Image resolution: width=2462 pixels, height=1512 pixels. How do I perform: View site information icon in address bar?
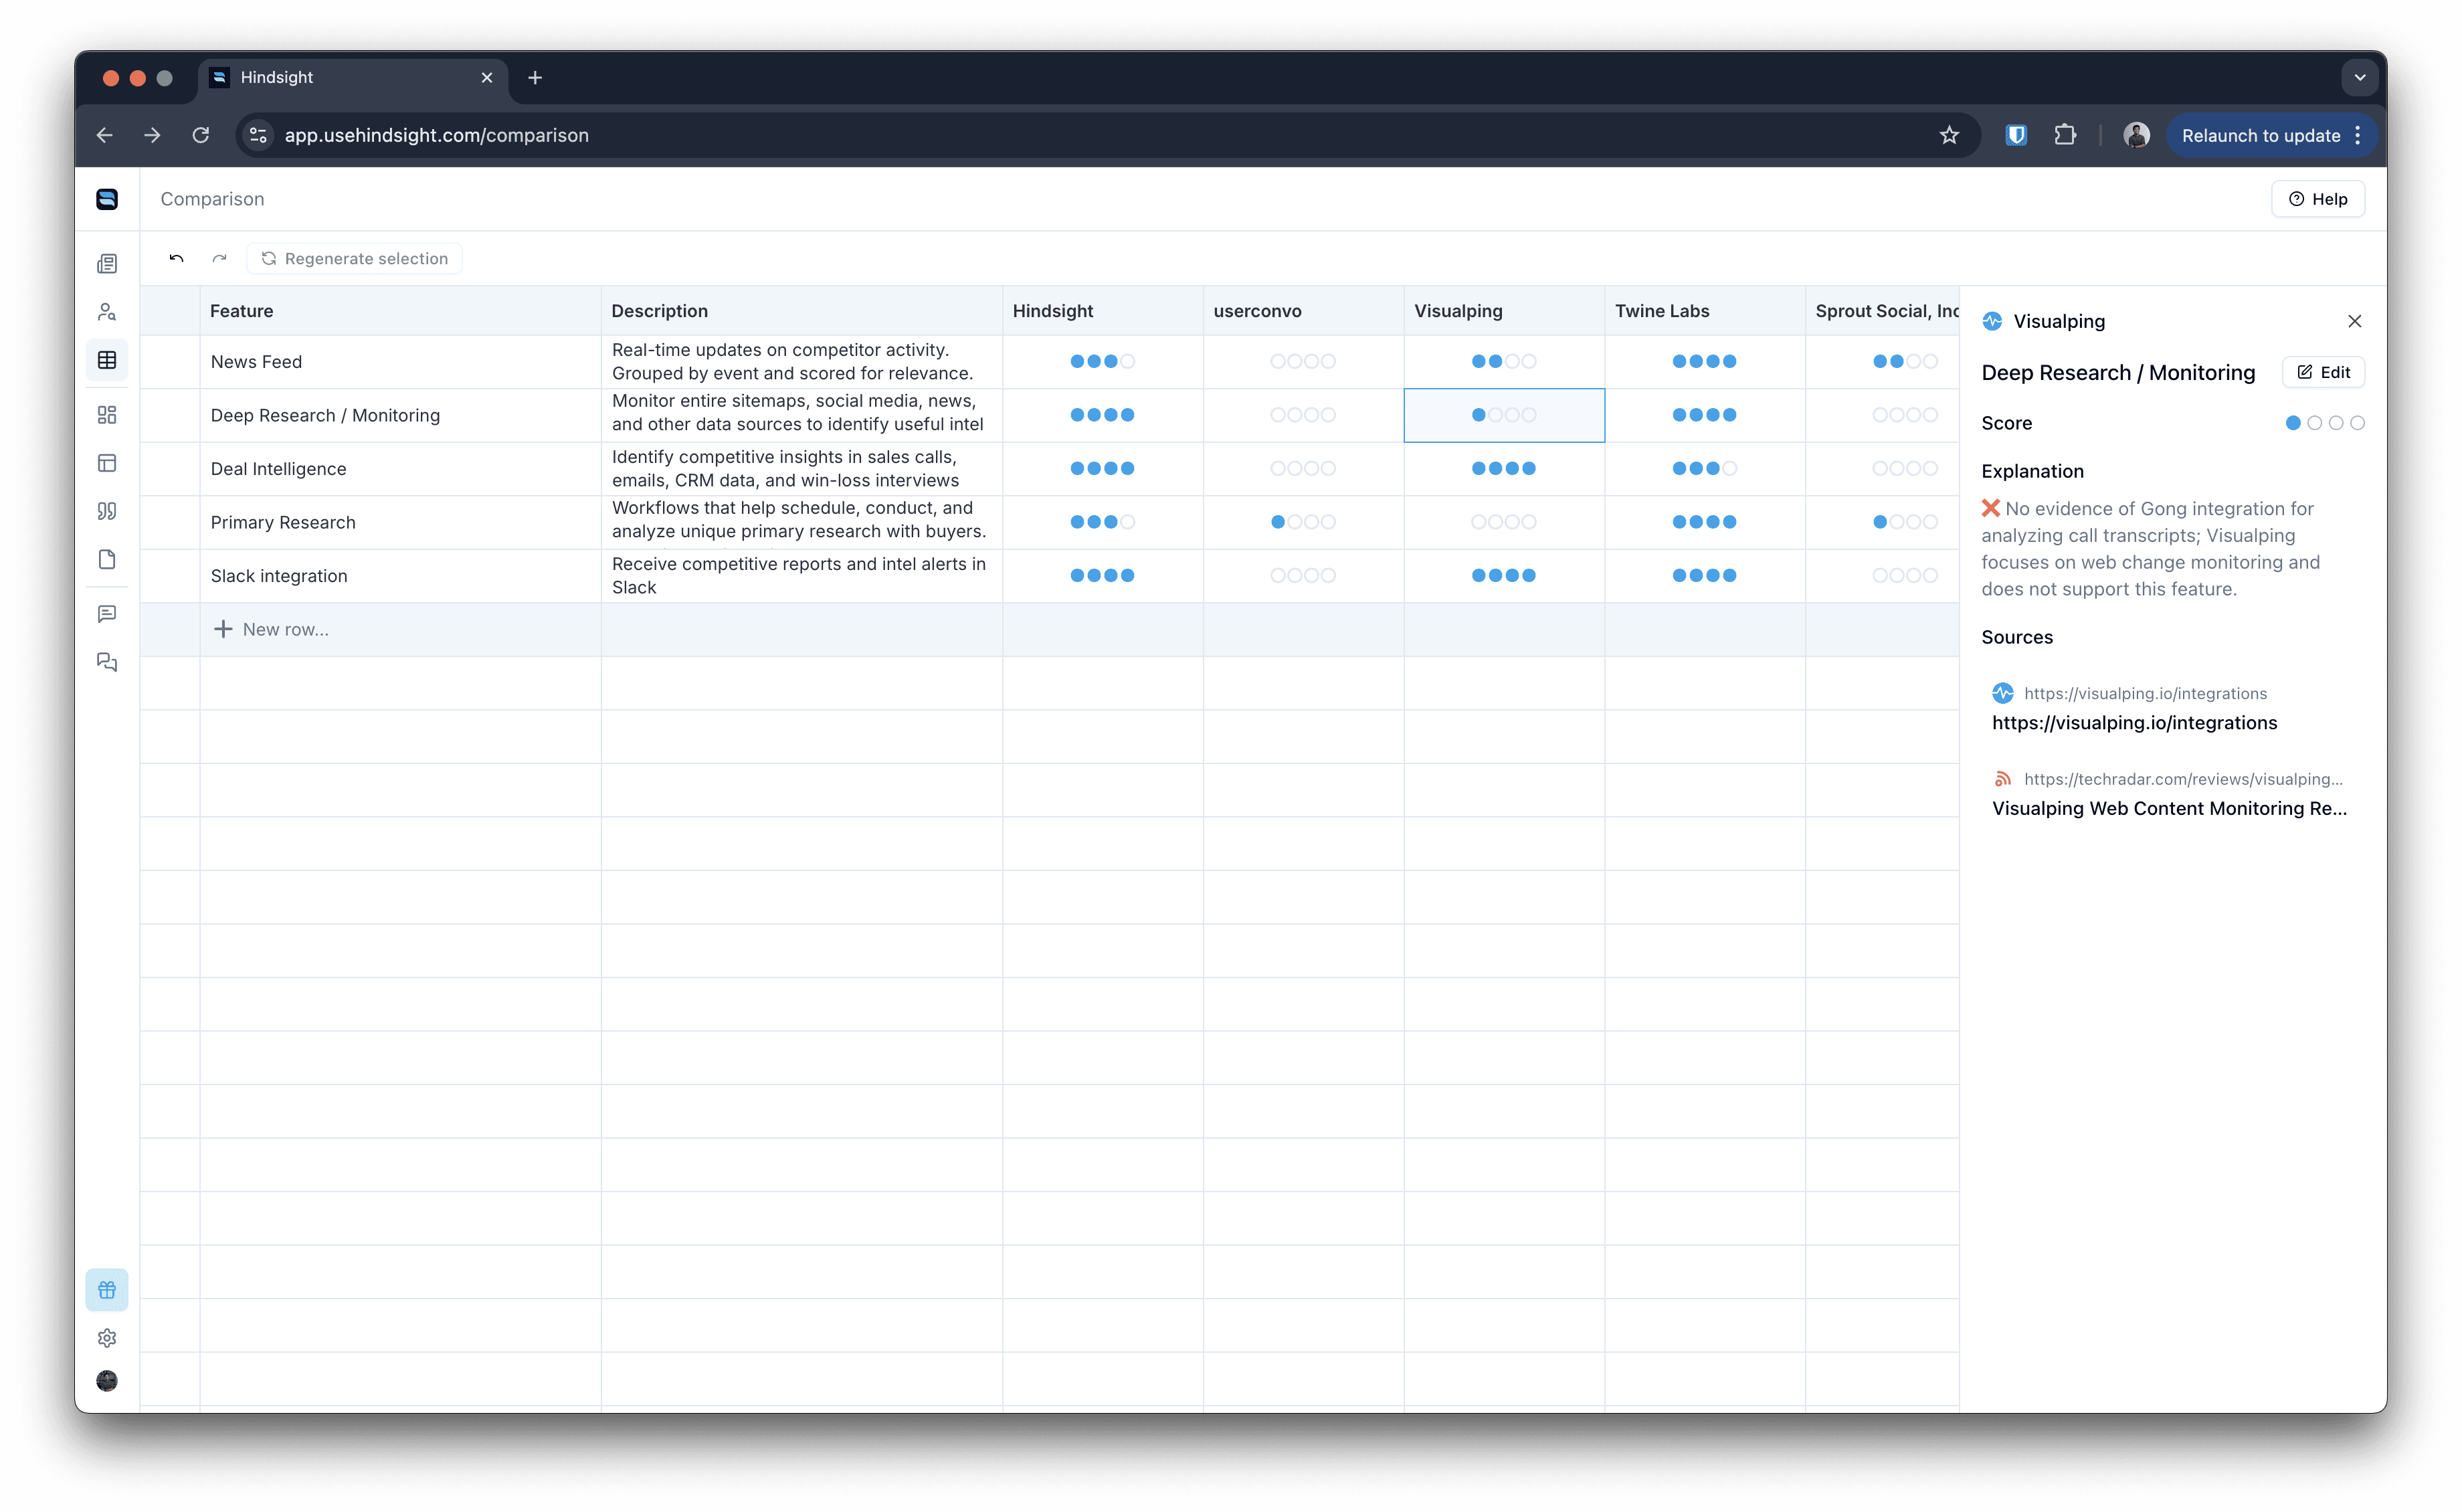(x=258, y=135)
